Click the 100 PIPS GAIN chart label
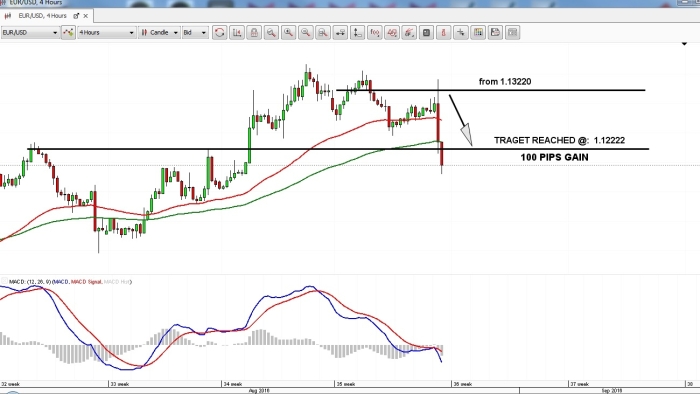The image size is (700, 394). pyautogui.click(x=554, y=157)
